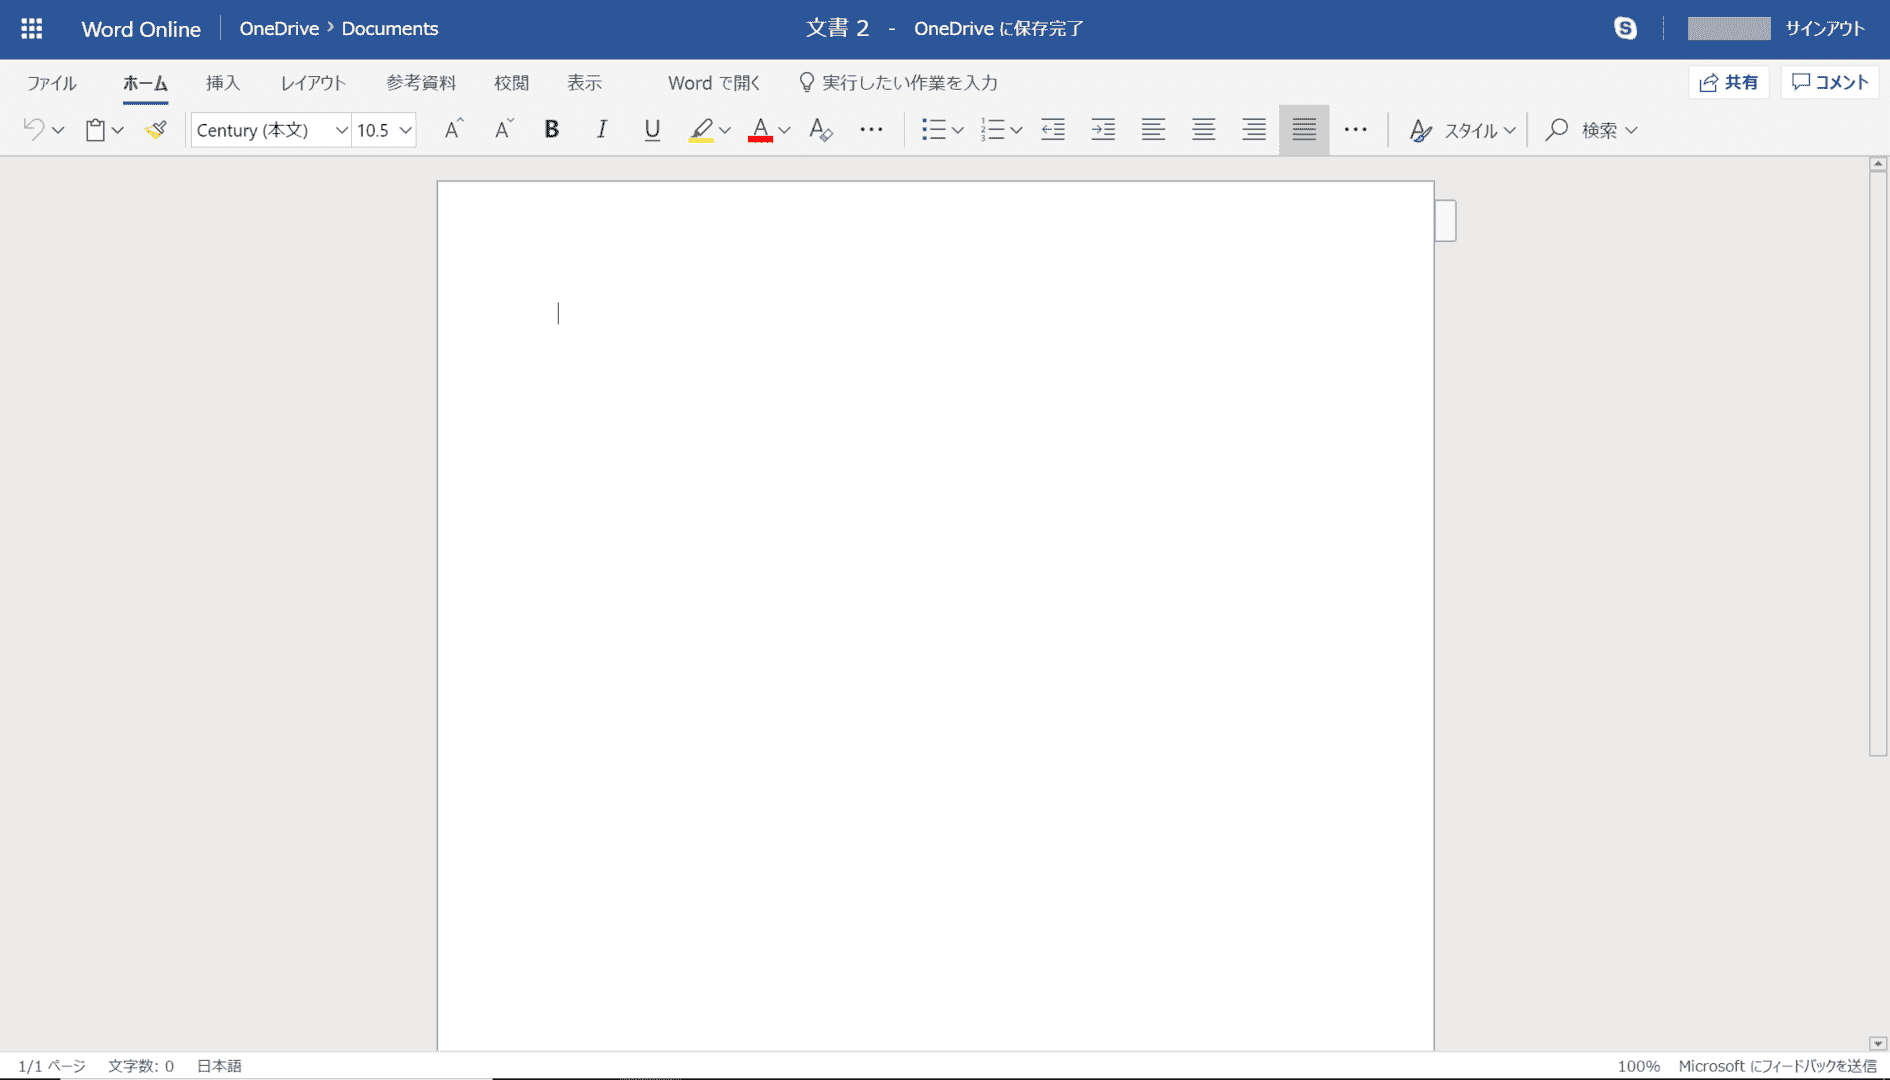Expand the numbering style dropdown arrow
This screenshot has height=1080, width=1890.
point(1016,130)
